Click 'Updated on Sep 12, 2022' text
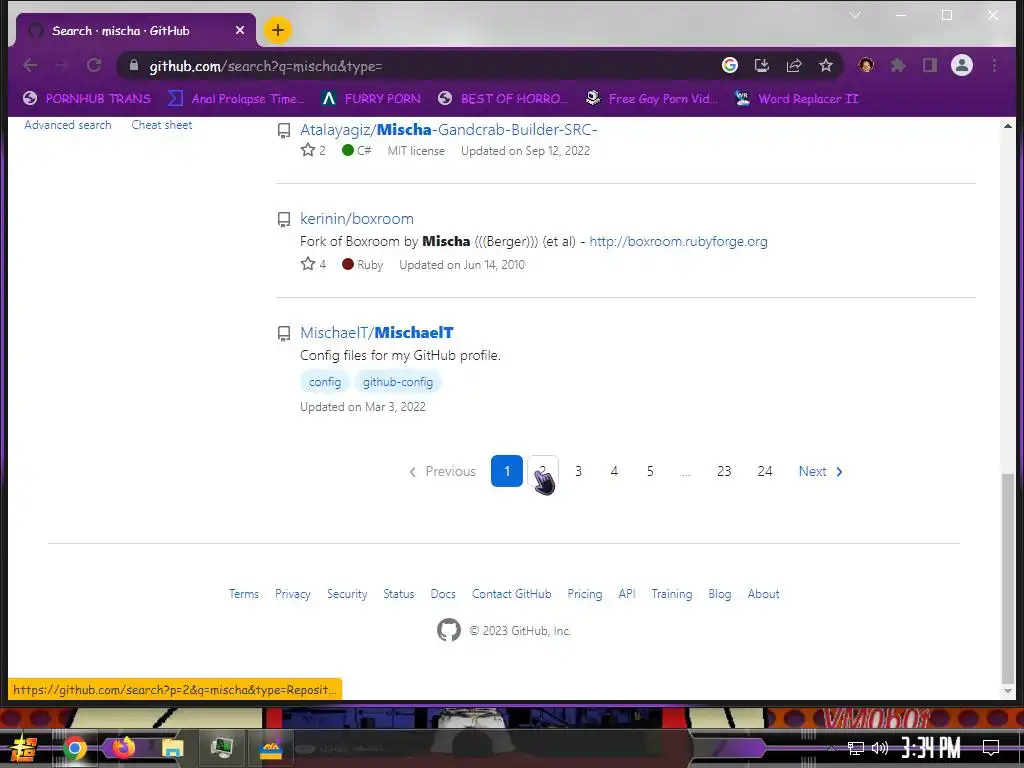The height and width of the screenshot is (768, 1024). pos(525,151)
